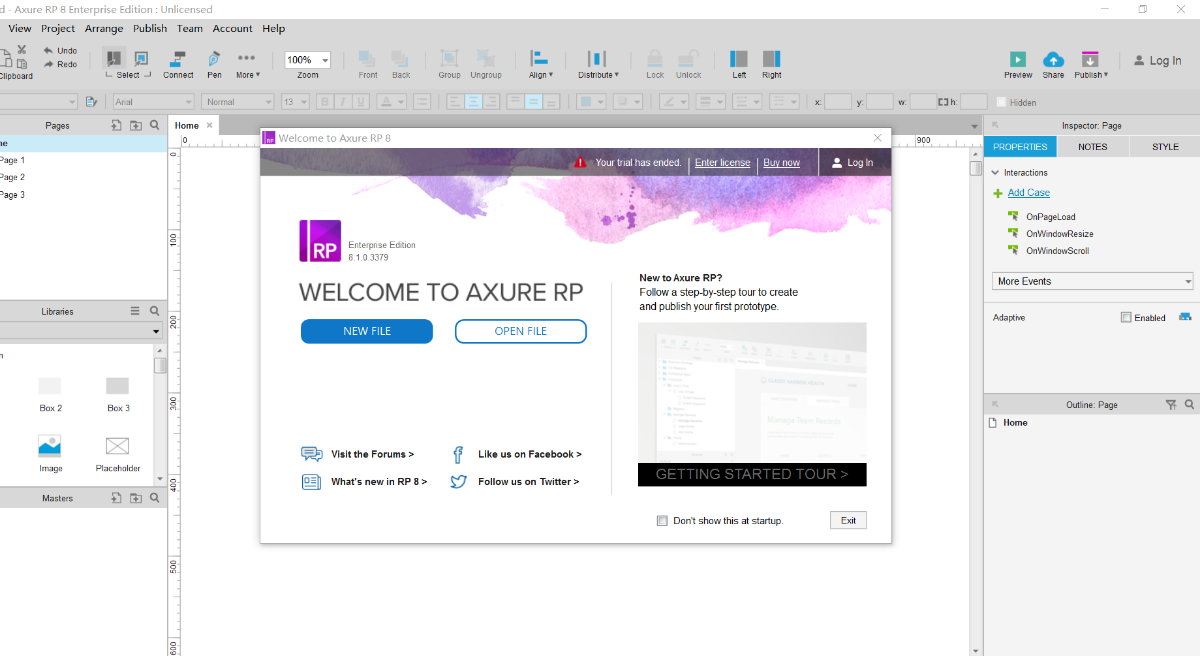This screenshot has width=1200, height=656.
Task: Open the Publish dropdown button
Action: tap(1091, 64)
